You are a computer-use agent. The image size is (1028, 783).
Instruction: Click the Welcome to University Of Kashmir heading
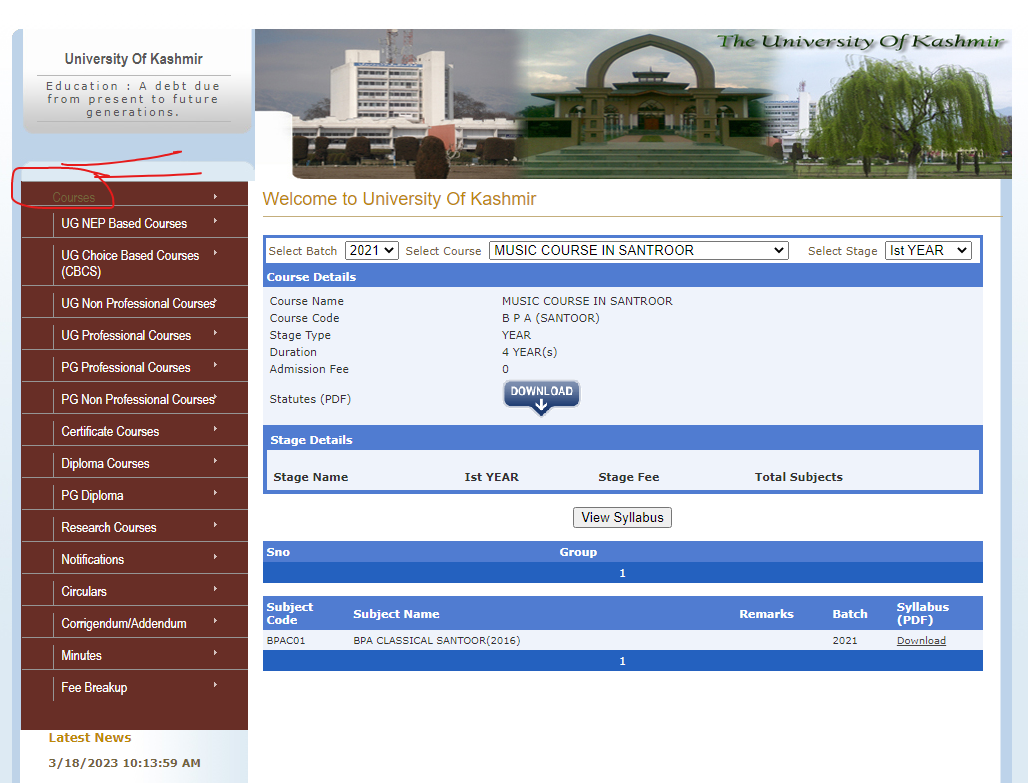pos(399,199)
